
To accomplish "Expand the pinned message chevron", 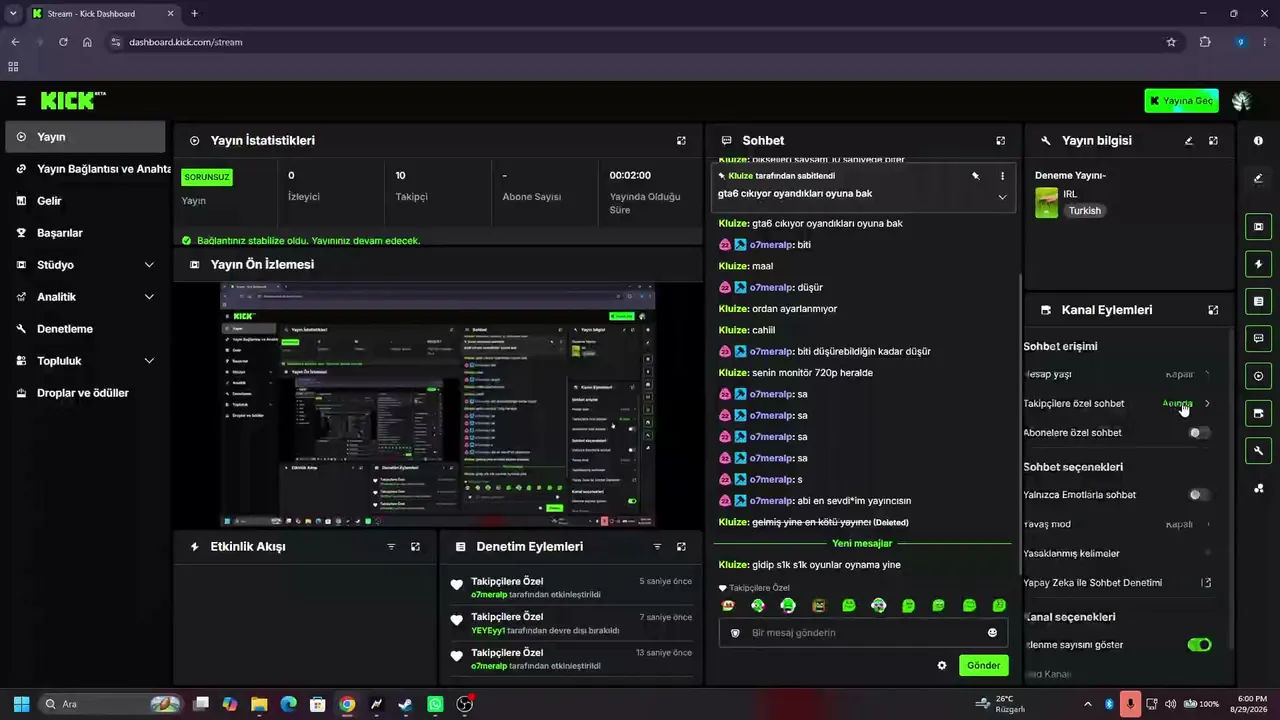I will click(x=1002, y=197).
